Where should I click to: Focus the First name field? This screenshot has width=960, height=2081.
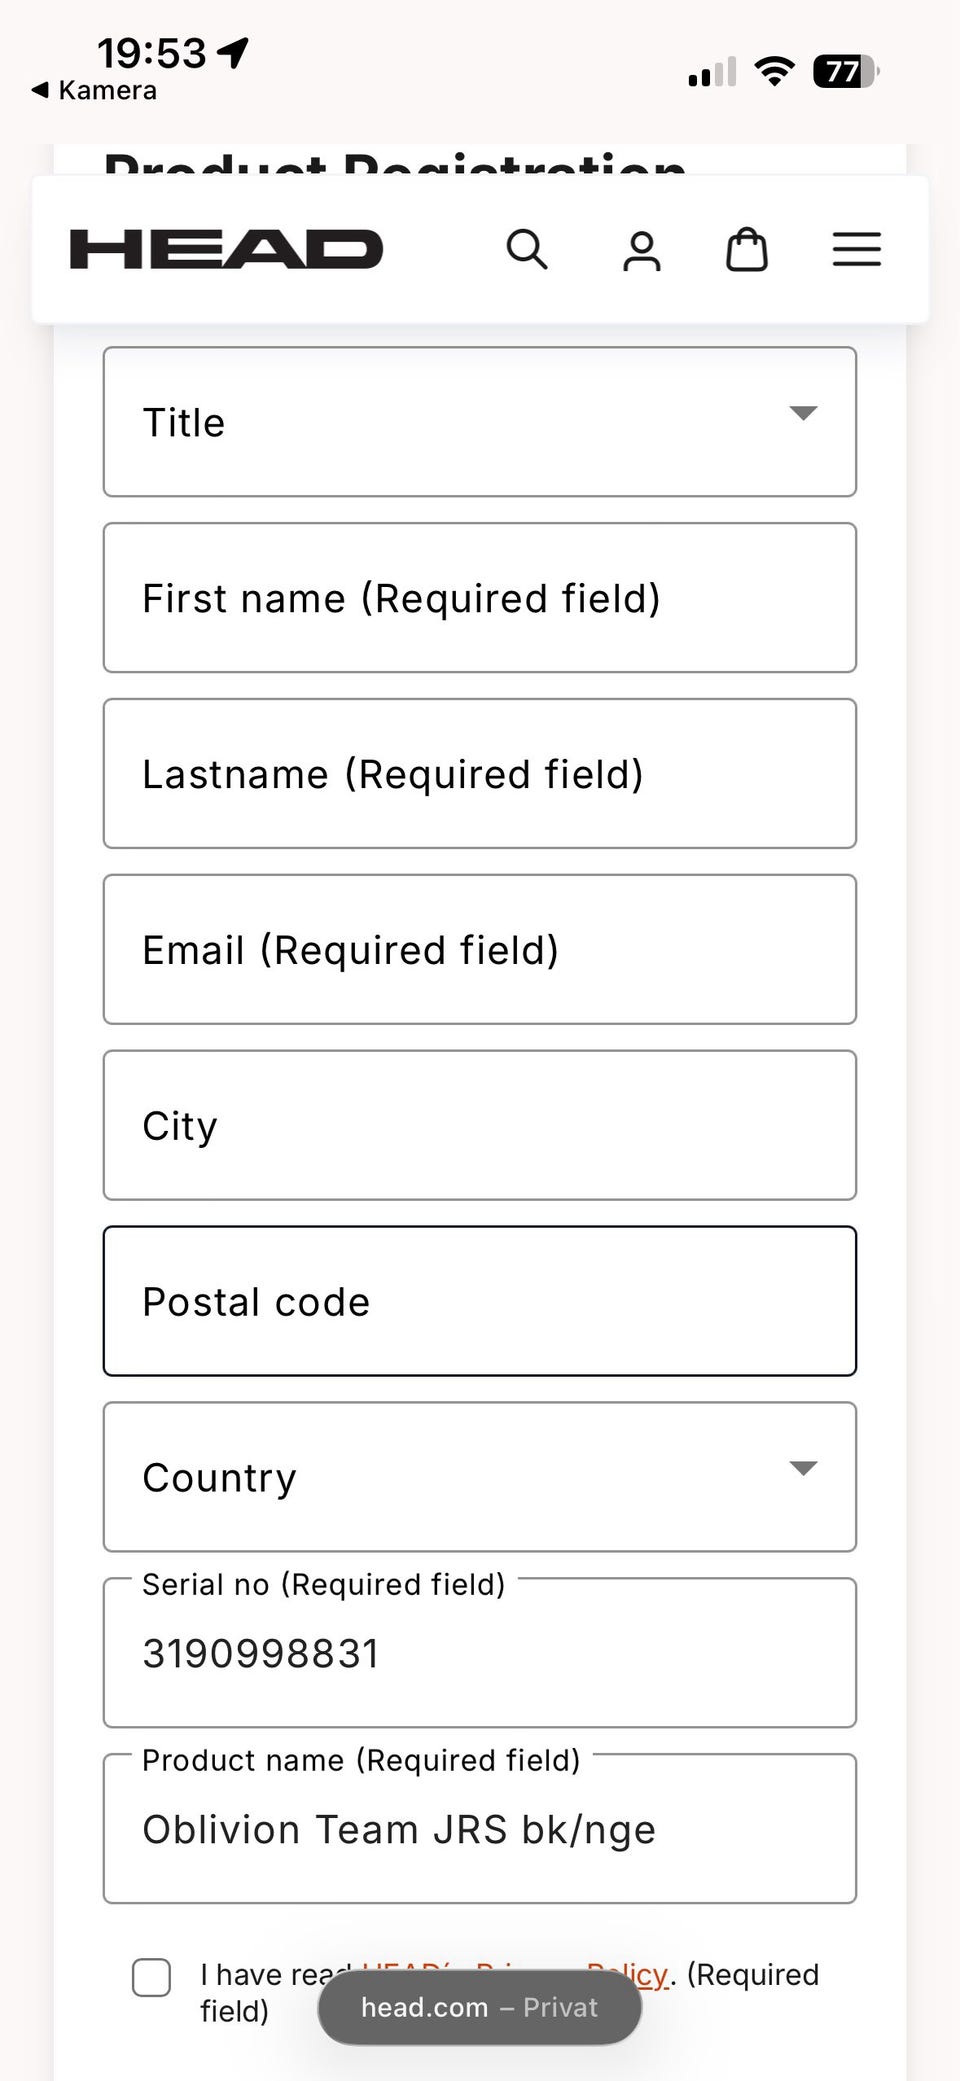[480, 598]
